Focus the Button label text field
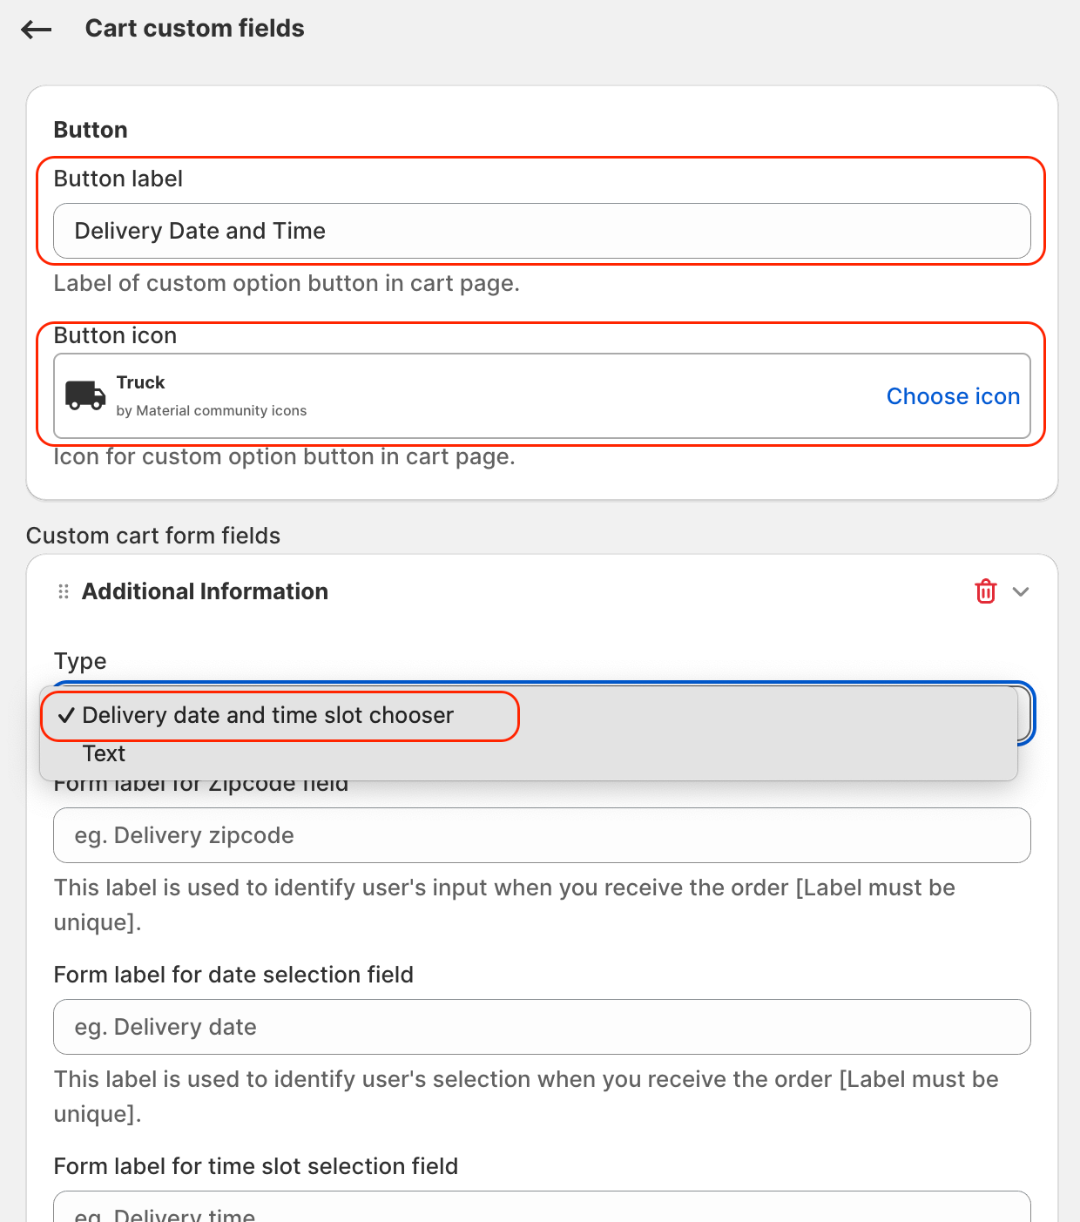 coord(541,231)
